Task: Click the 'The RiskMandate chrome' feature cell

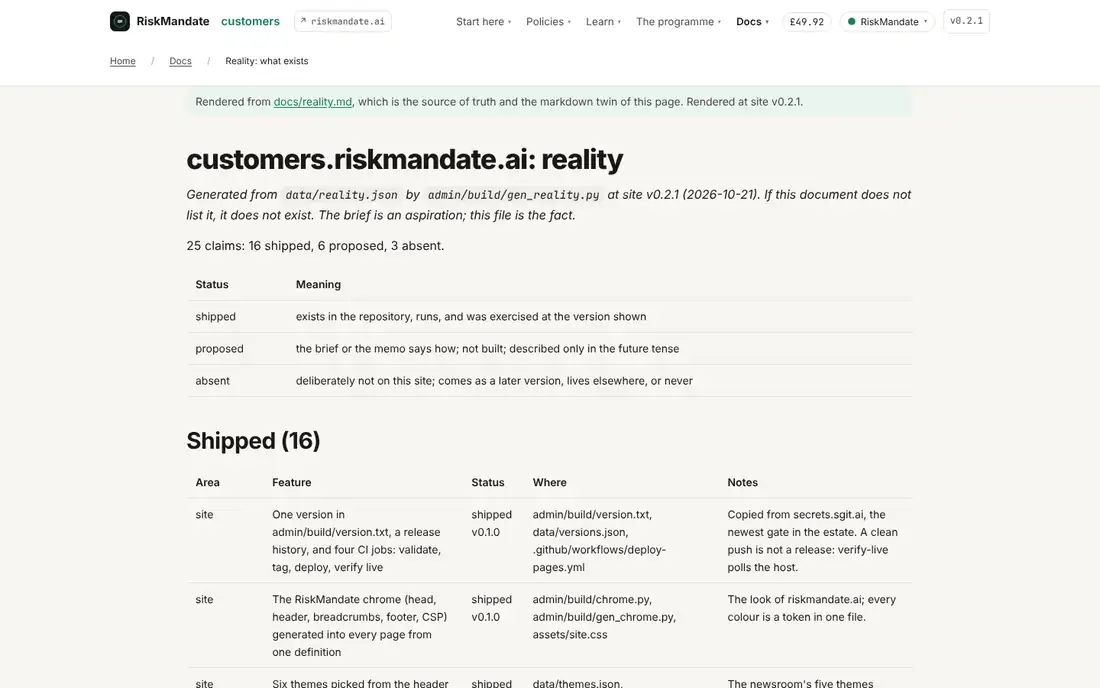Action: (x=360, y=626)
